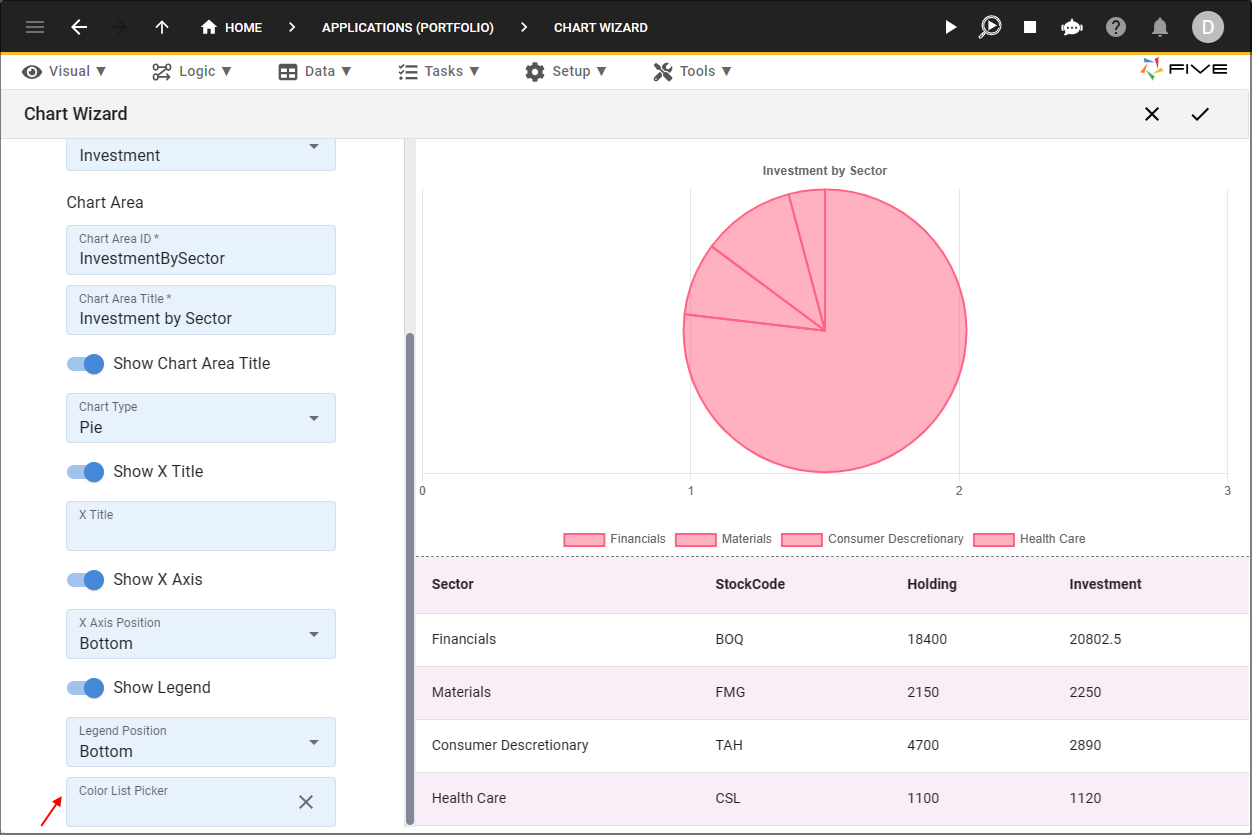The height and width of the screenshot is (835, 1252).
Task: Select the Health Care row cell
Action: (469, 799)
